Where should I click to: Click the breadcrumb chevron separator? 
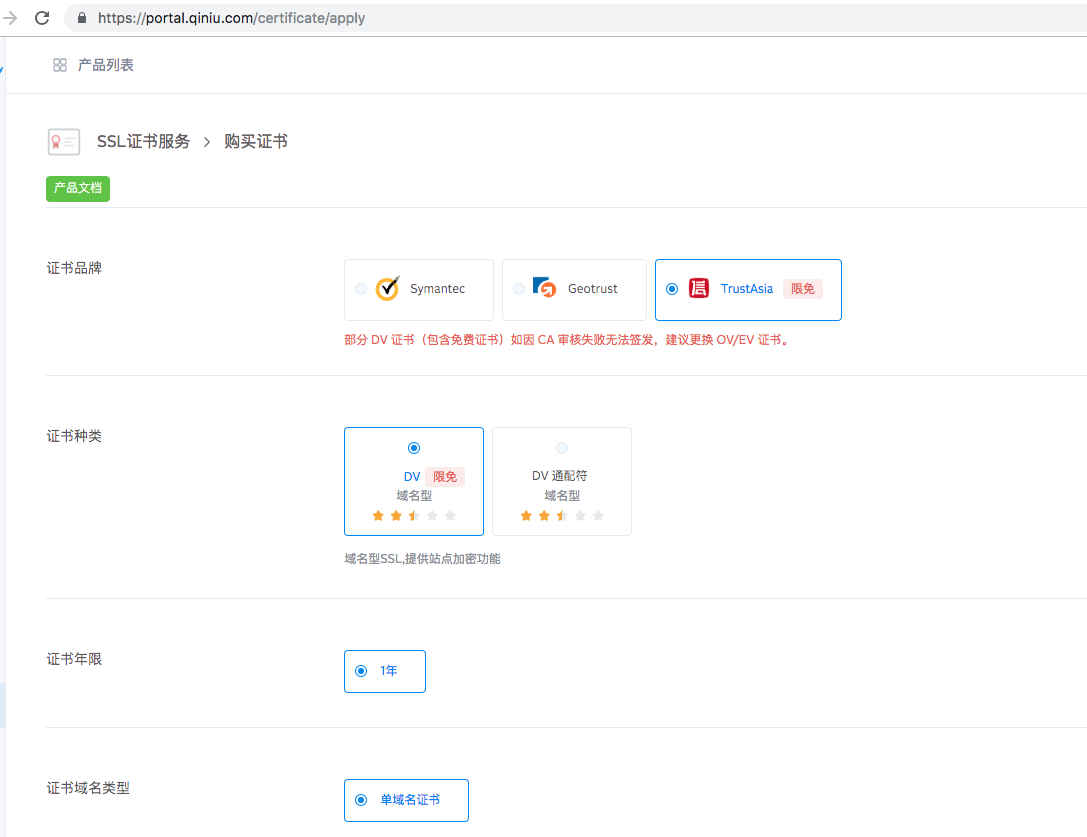(x=207, y=142)
